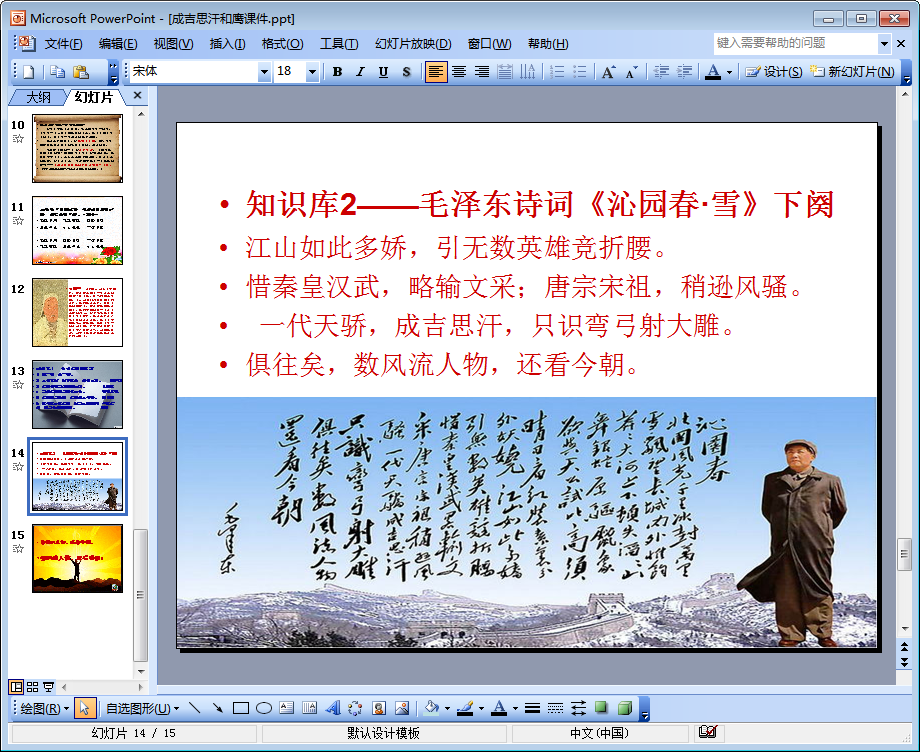Switch to the 大纲 outline tab
Image resolution: width=920 pixels, height=752 pixels.
tap(38, 97)
